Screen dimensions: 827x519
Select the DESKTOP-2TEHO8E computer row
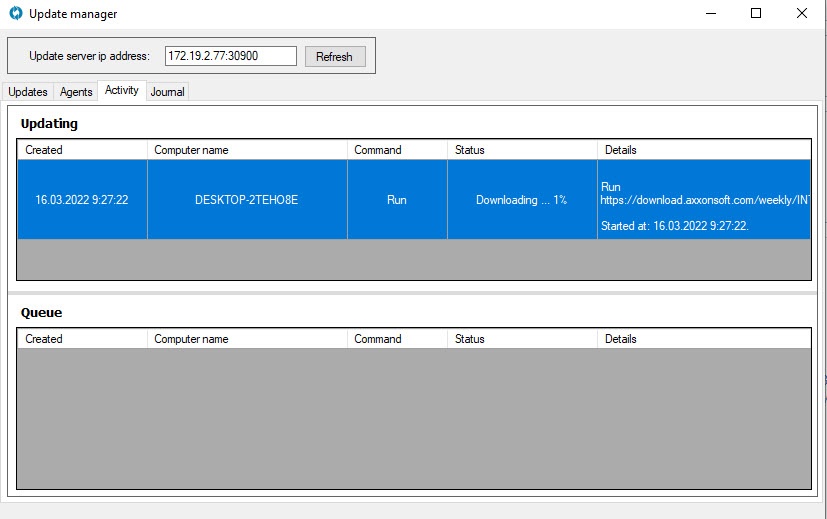pyautogui.click(x=246, y=200)
